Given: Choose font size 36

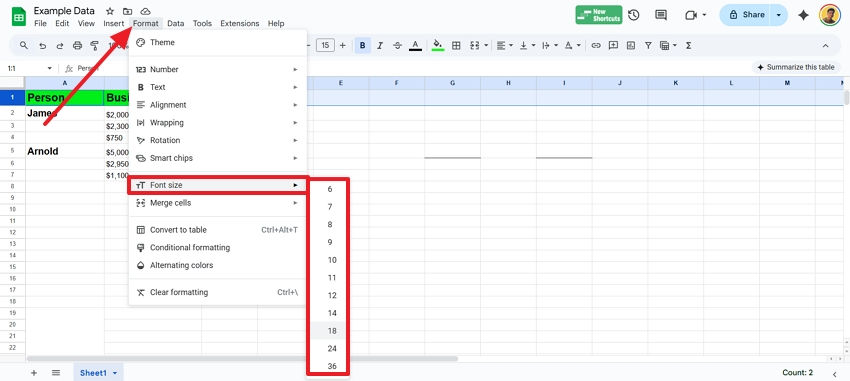Looking at the screenshot, I should [329, 366].
